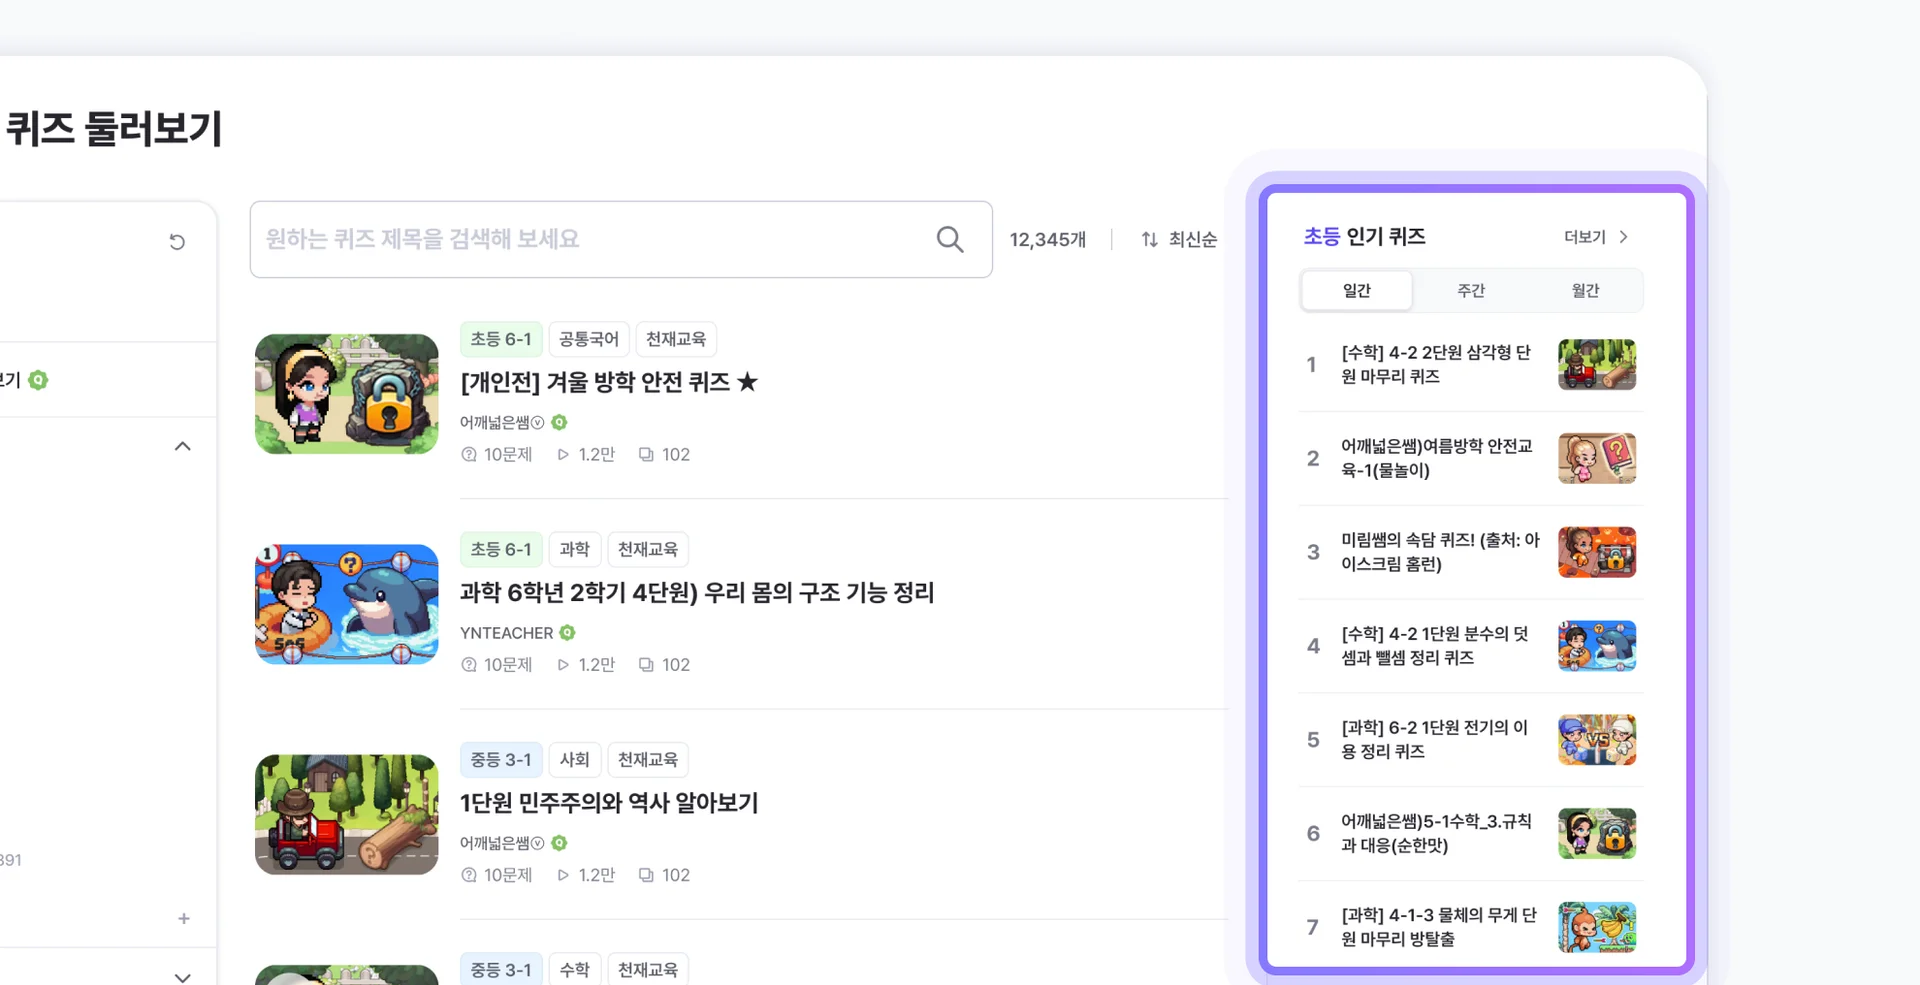
Task: Expand the bottom sidebar section via down chevron
Action: pos(183,976)
